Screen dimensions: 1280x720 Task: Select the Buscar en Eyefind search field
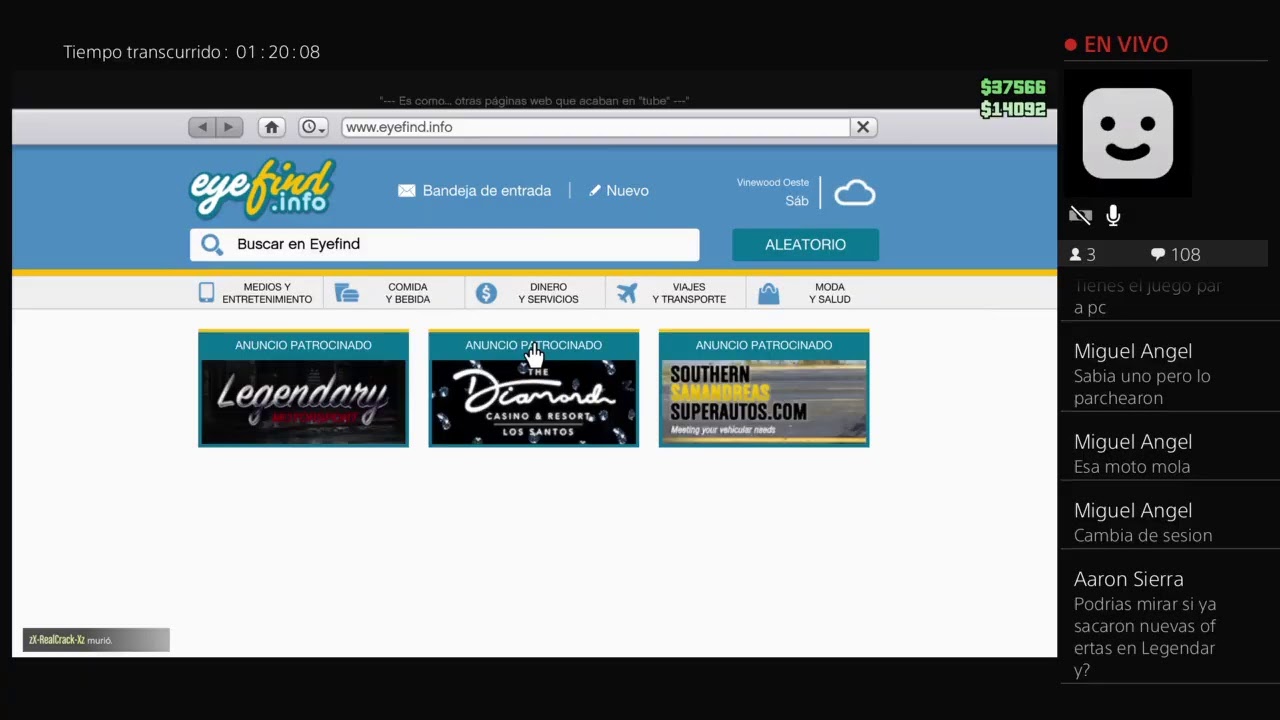pyautogui.click(x=444, y=244)
